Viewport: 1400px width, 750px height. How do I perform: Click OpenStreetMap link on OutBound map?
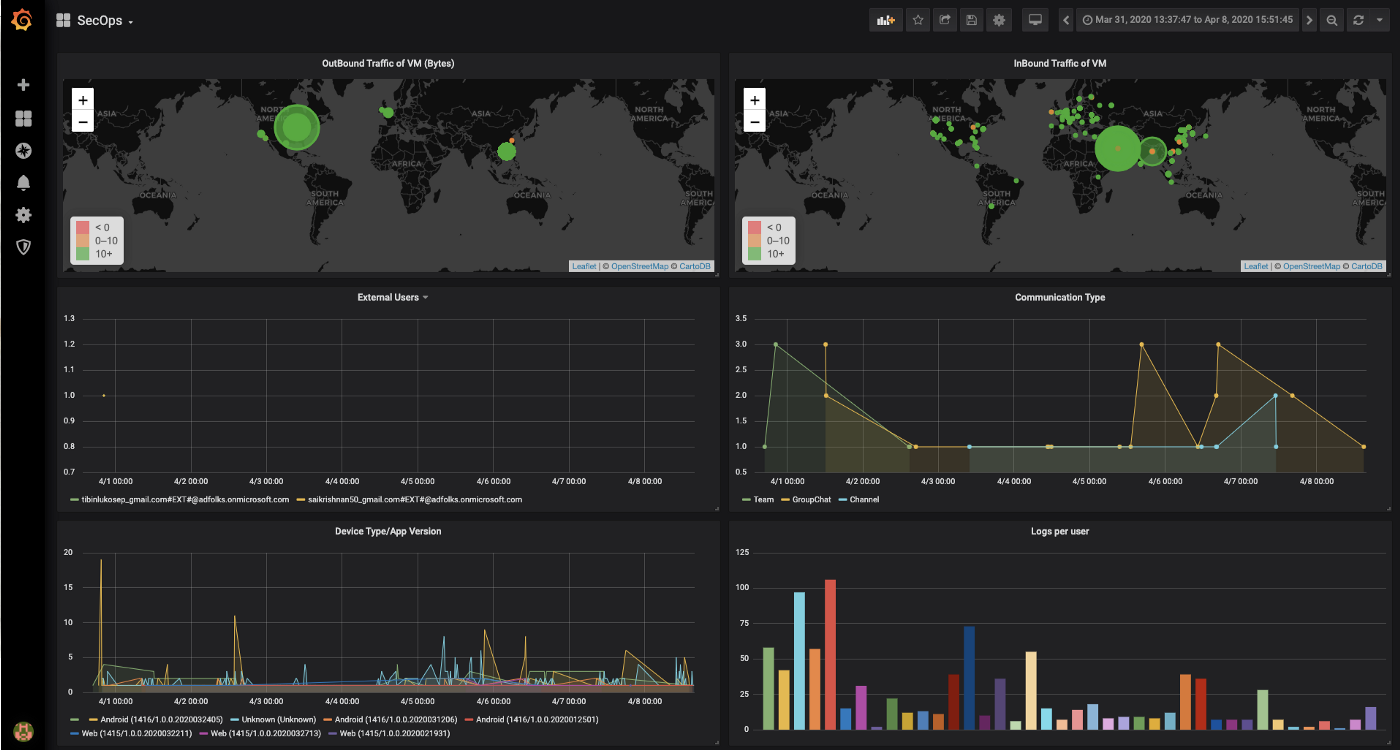point(638,266)
